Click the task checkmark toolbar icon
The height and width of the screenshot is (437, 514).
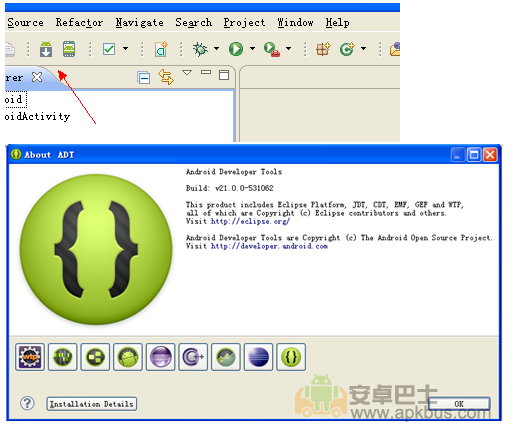click(x=109, y=49)
